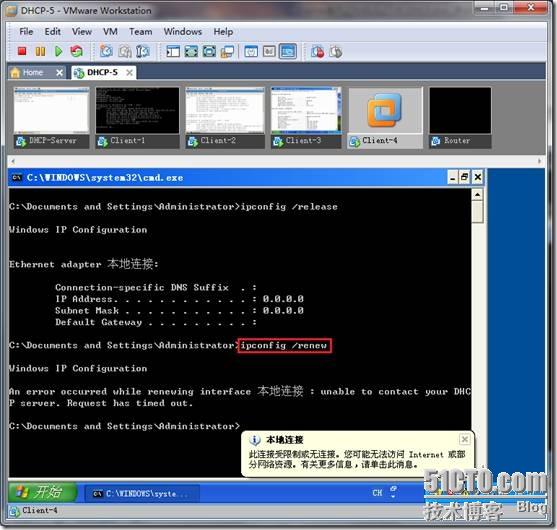Click left arrow of thumbnail scrollbar
The width and height of the screenshot is (557, 530).
[x=13, y=161]
